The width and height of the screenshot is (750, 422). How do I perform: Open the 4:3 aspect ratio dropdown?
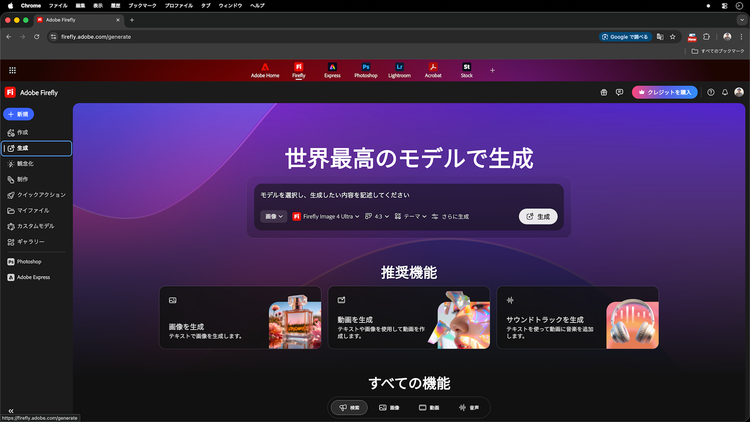(377, 216)
